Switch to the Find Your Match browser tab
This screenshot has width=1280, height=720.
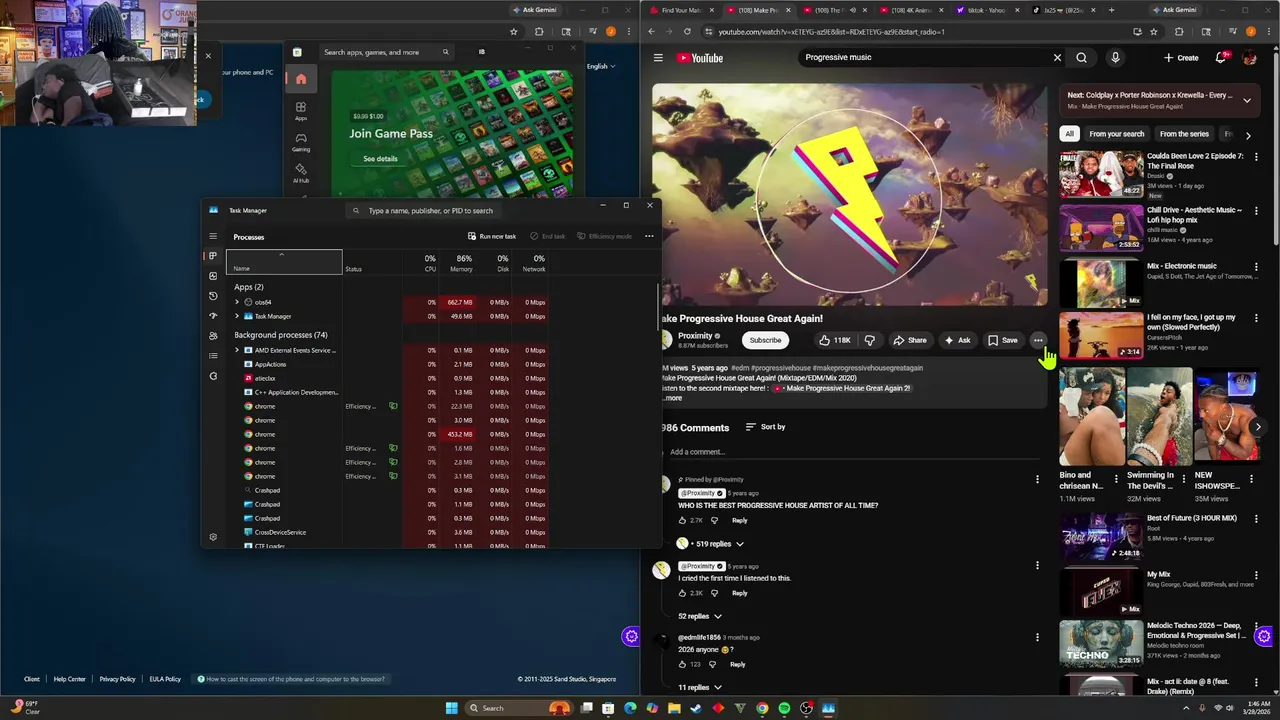click(681, 10)
